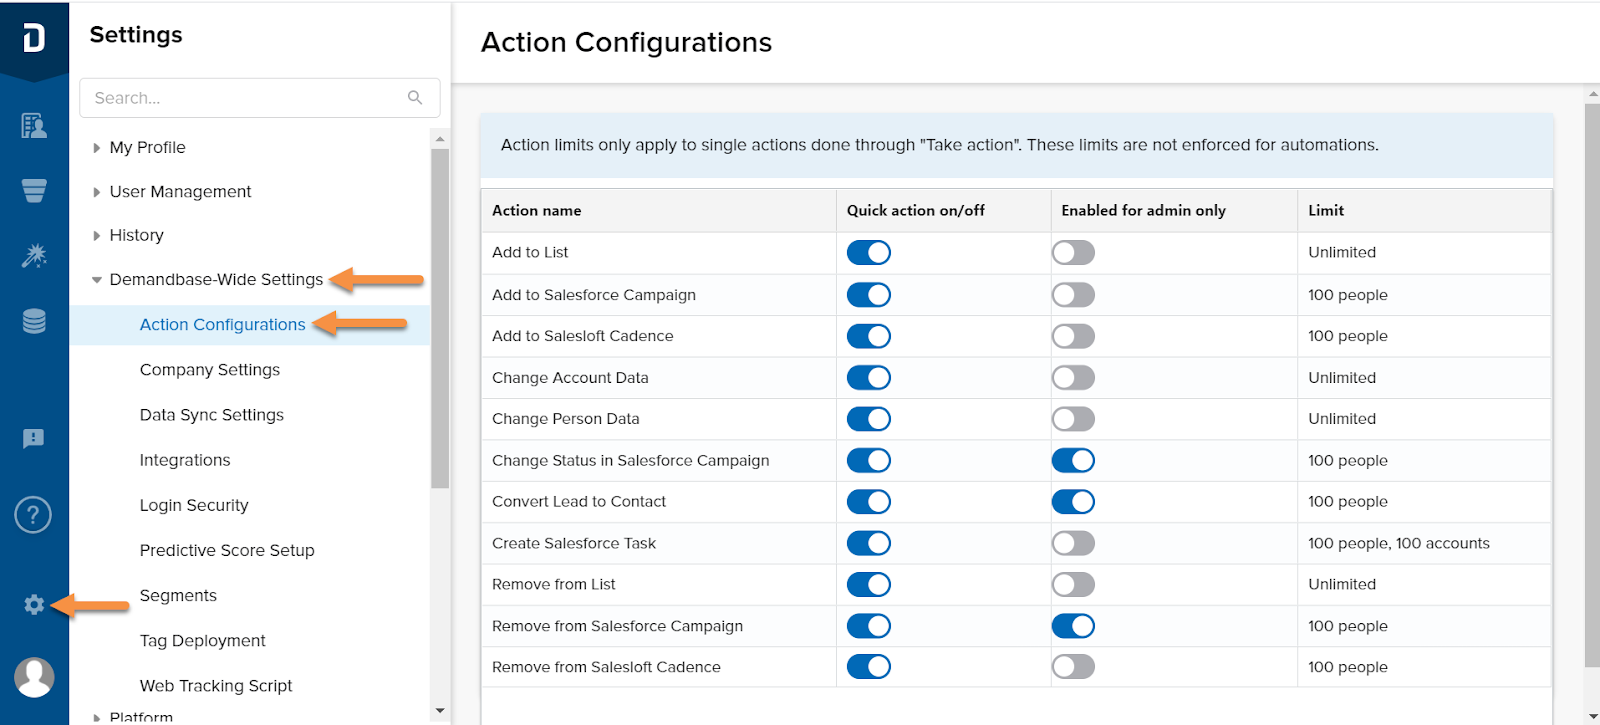The width and height of the screenshot is (1600, 725).
Task: Toggle quick action for Change Status in Salesforce Campaign
Action: click(x=869, y=460)
